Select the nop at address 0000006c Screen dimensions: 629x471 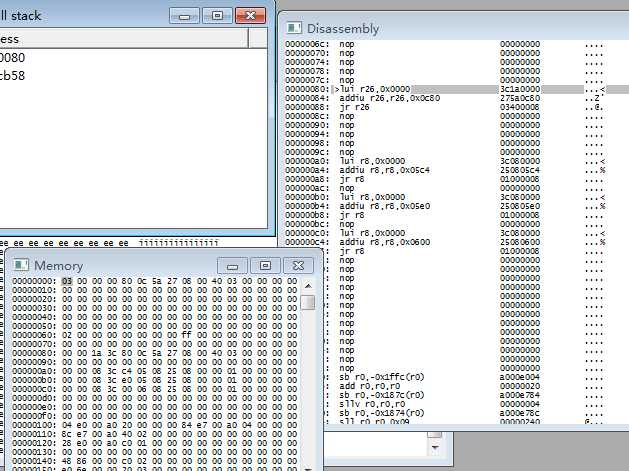(x=347, y=44)
